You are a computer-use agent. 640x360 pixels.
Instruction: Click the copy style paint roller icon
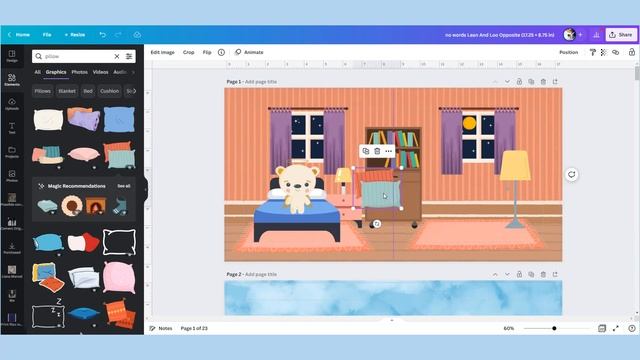(593, 52)
